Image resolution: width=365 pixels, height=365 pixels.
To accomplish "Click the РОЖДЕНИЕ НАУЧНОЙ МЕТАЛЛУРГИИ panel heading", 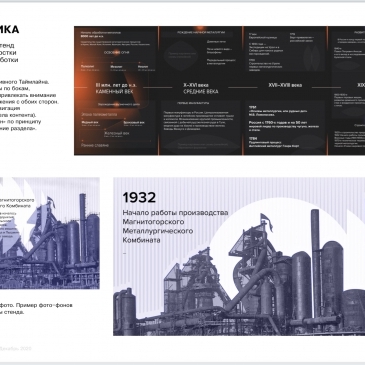I will click(x=201, y=33).
